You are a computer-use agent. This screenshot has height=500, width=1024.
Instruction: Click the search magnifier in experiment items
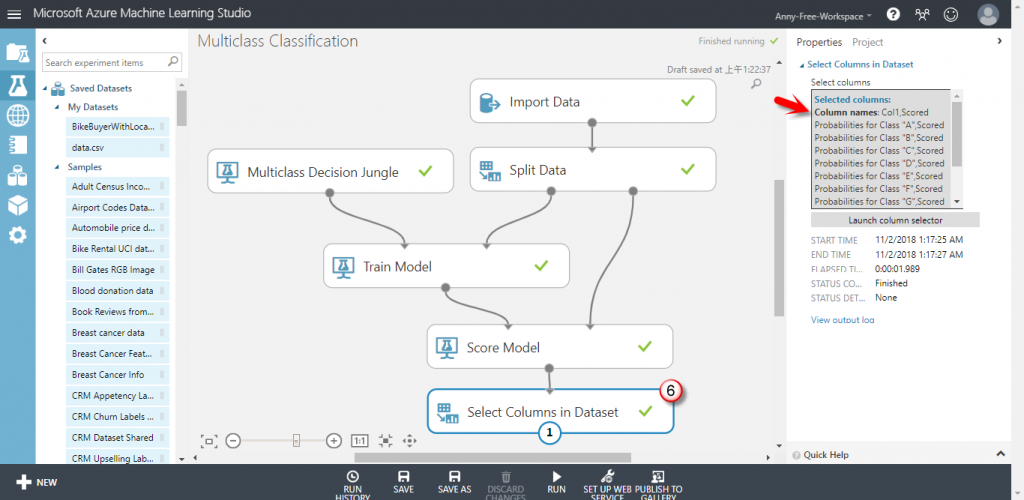click(x=173, y=63)
